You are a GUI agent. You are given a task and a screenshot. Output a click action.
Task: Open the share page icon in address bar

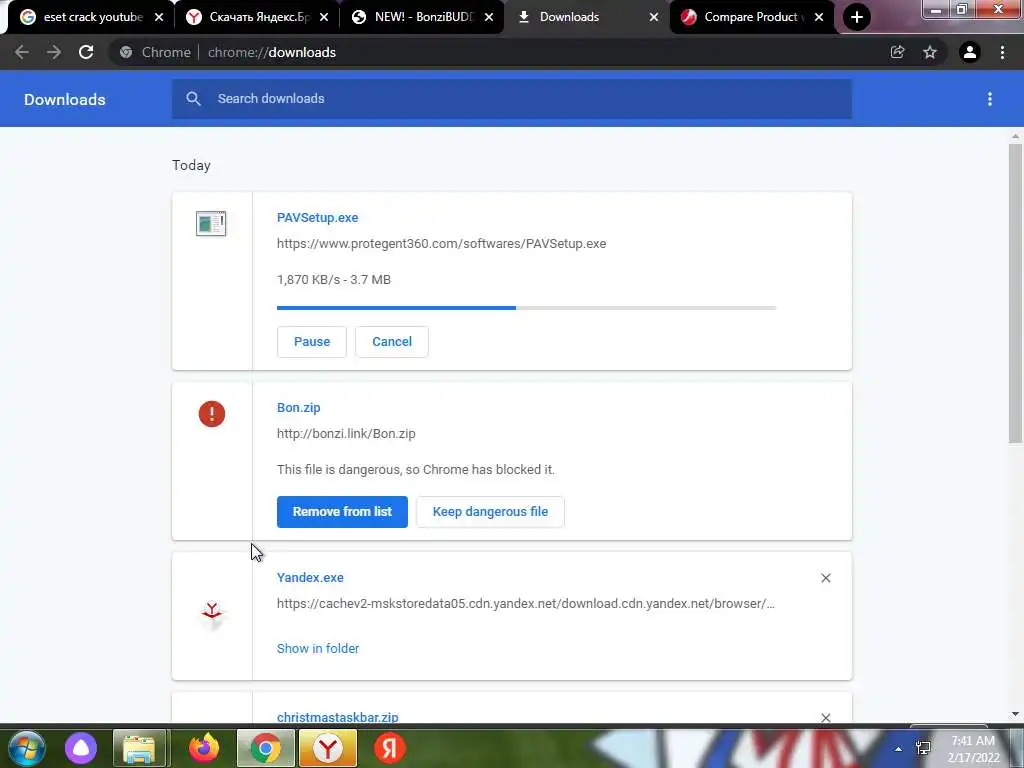tap(897, 52)
